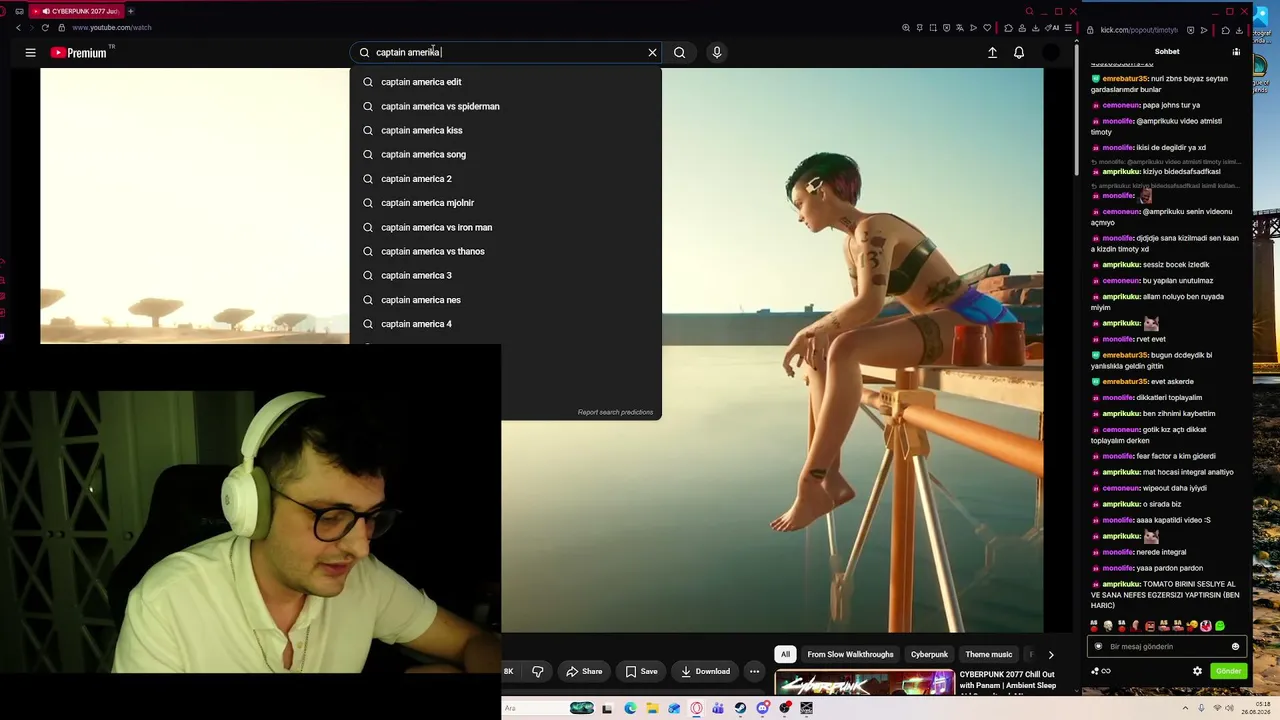Screen dimensions: 1280x720
Task: Take a snapshot with the capture icon
Action: pyautogui.click(x=933, y=28)
